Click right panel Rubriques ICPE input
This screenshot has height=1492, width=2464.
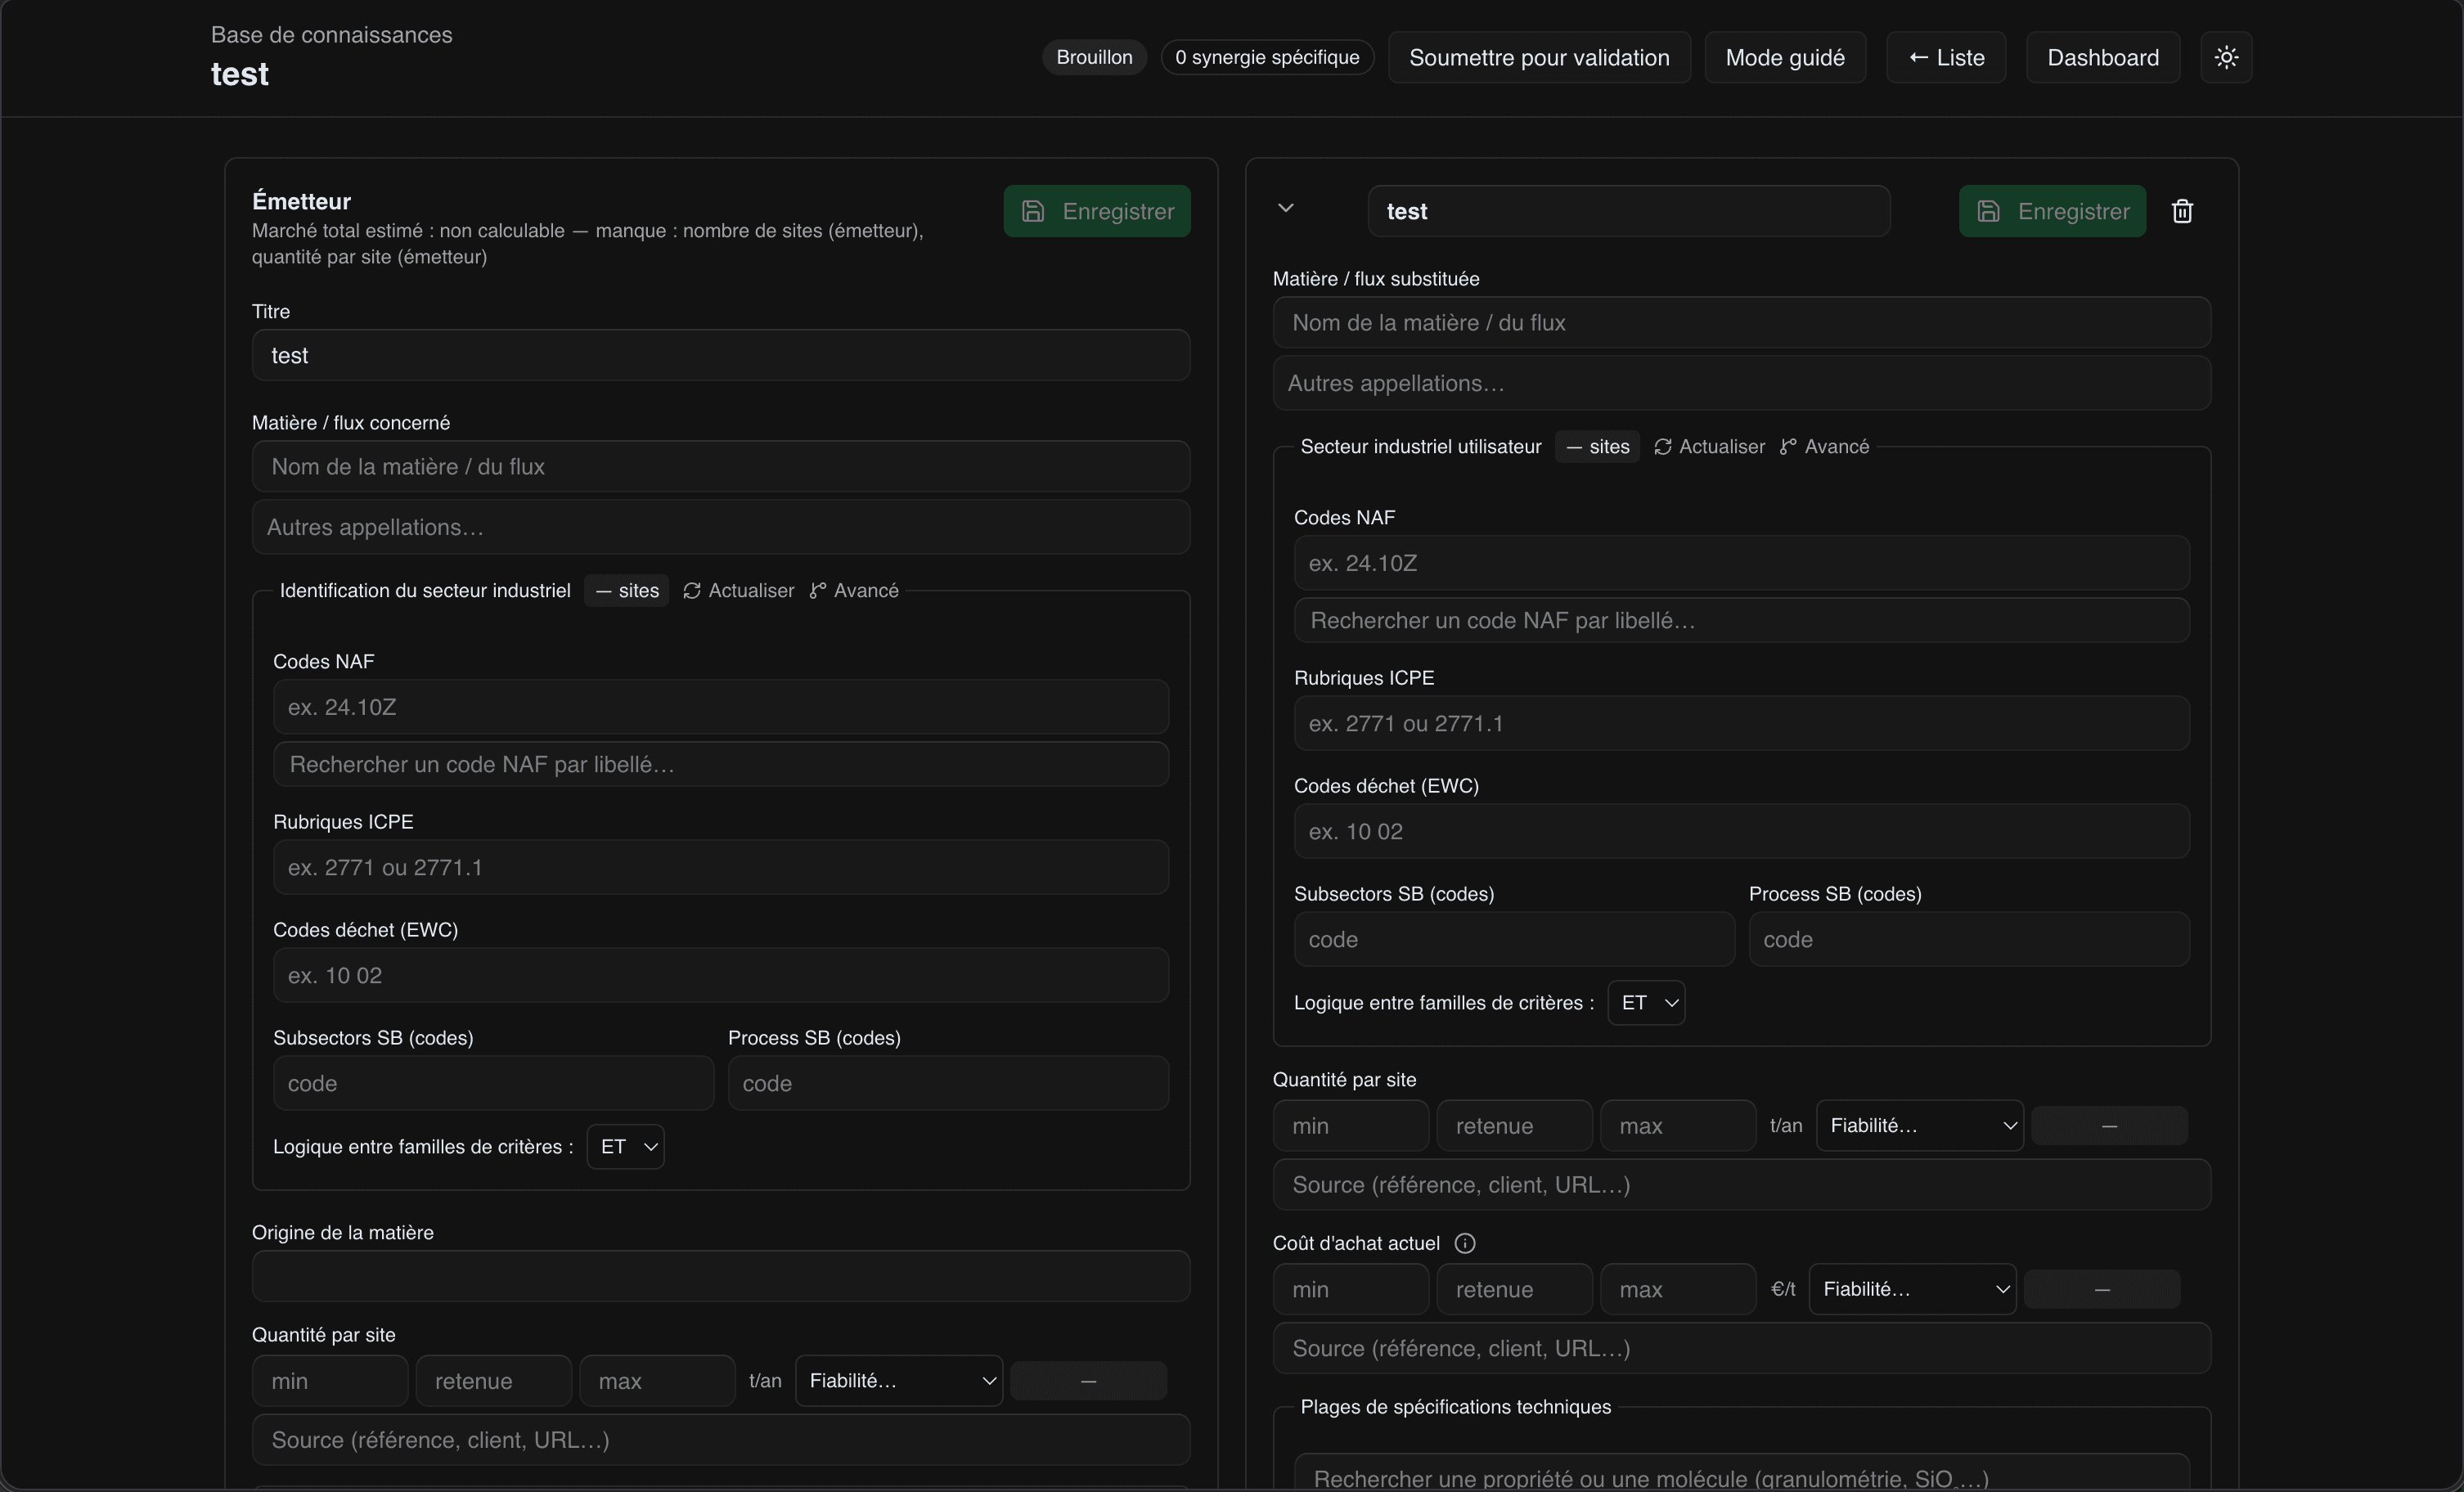1742,723
